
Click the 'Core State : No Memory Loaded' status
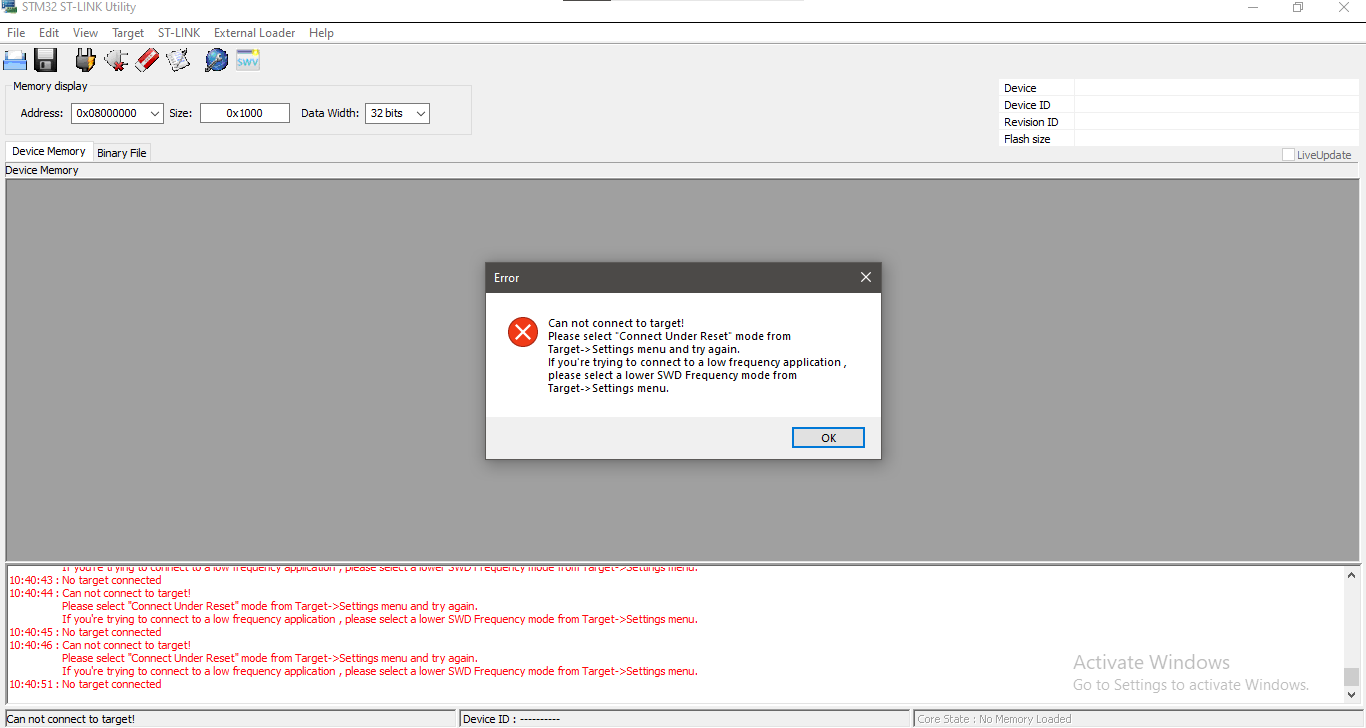coord(994,719)
